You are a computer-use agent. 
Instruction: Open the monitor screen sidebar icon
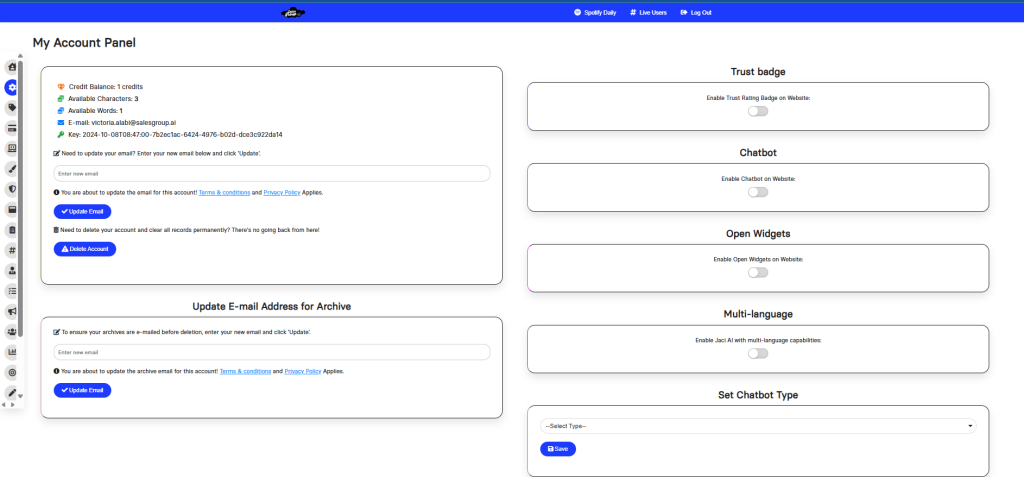point(12,148)
